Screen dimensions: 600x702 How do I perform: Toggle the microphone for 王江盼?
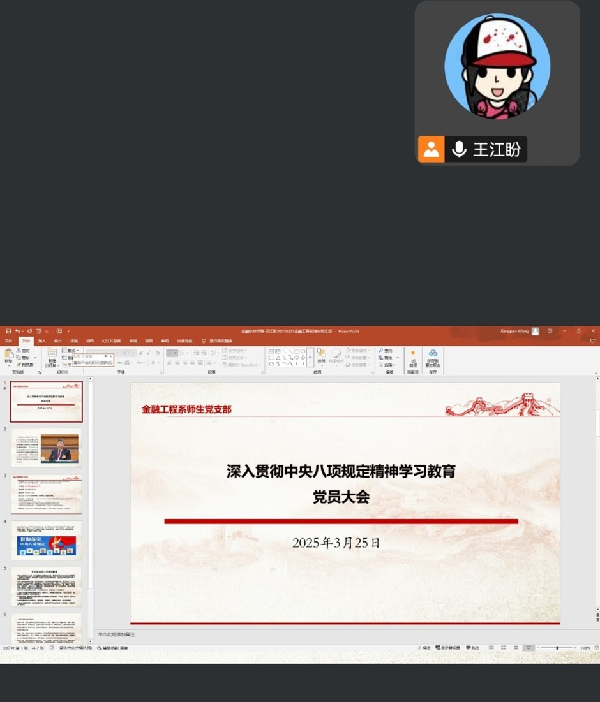[459, 150]
